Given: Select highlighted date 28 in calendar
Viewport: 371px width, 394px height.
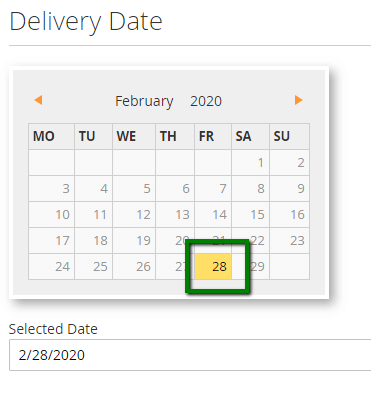Looking at the screenshot, I should 213,267.
